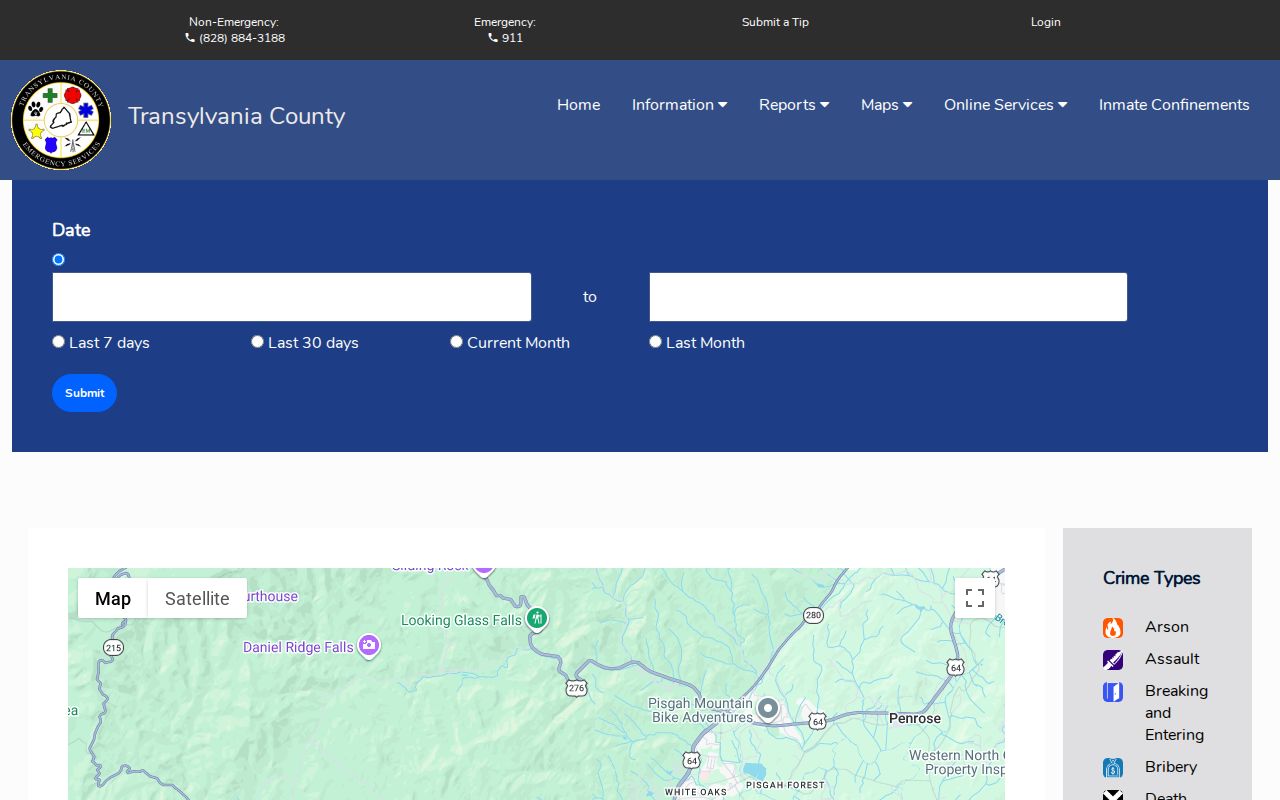Click the end date input field
Screen dimensions: 1280x800
tap(888, 297)
